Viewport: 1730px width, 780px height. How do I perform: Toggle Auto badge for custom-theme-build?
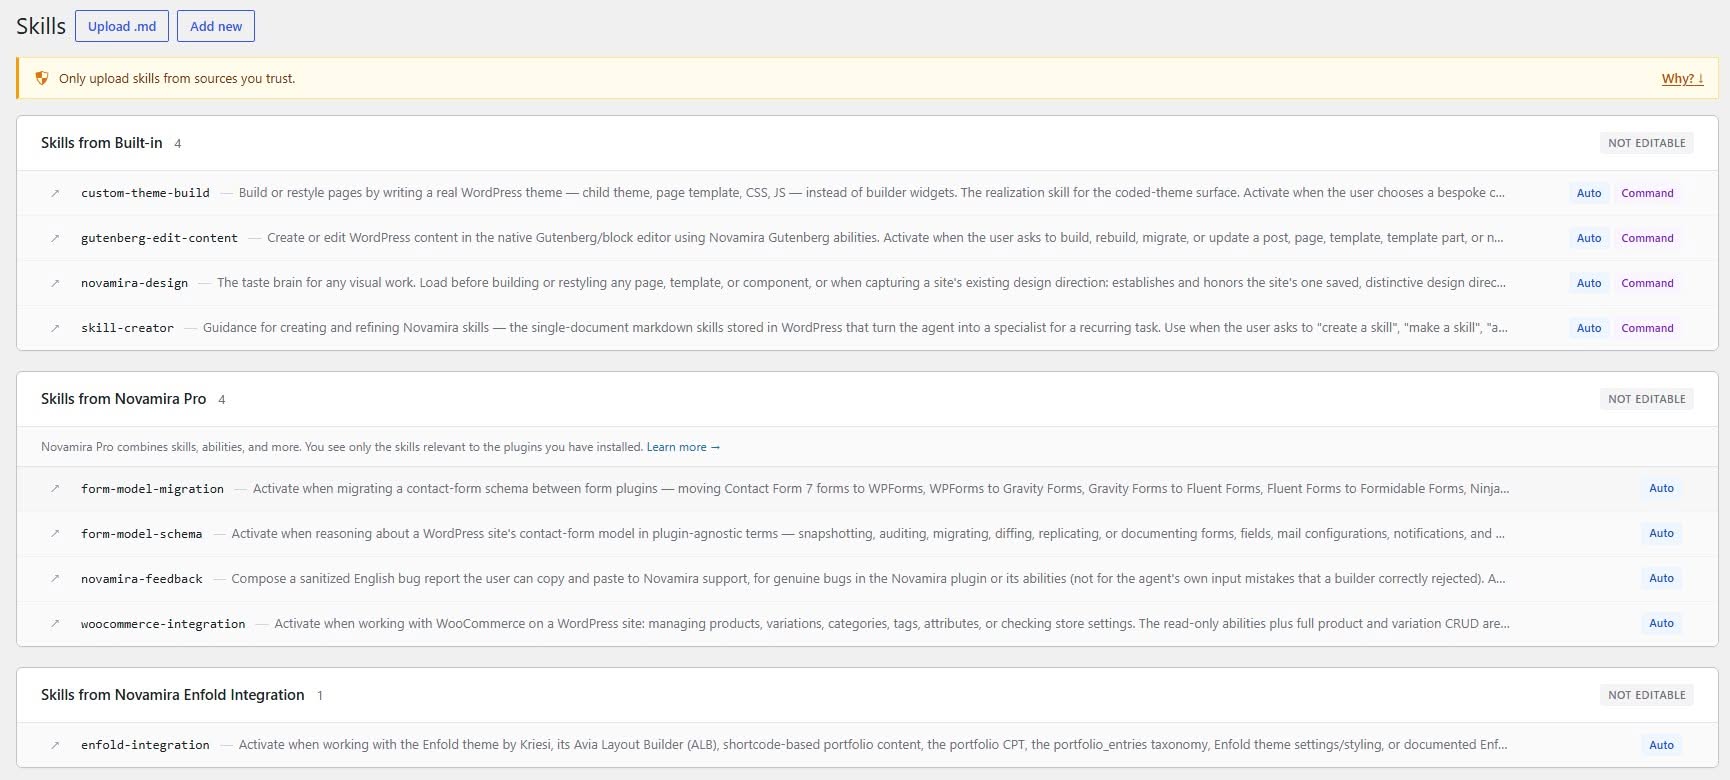click(x=1589, y=193)
